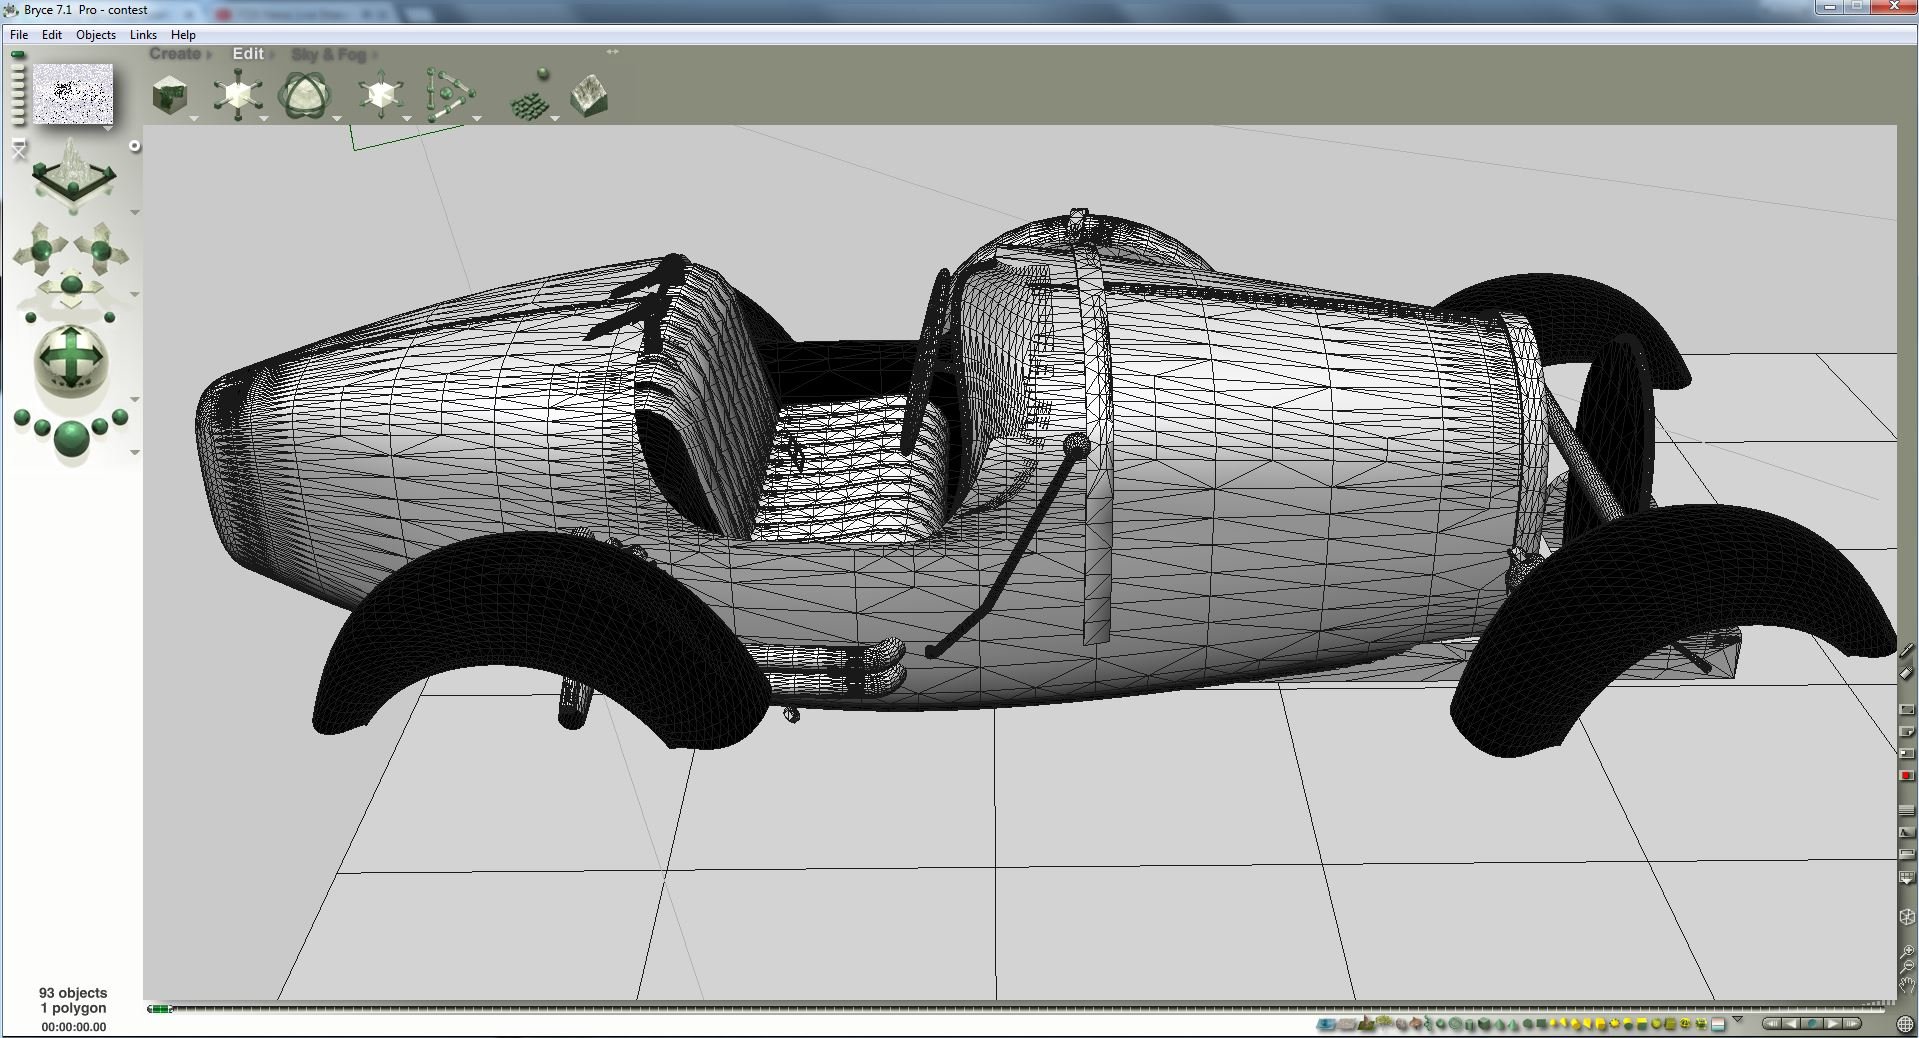
Task: Click the small right render-option sphere
Action: pos(121,417)
